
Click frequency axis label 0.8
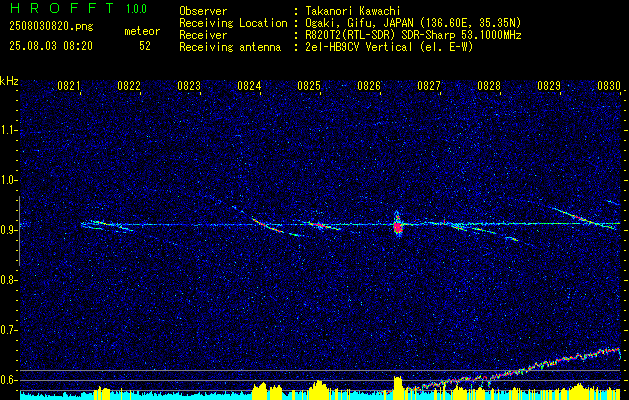8,280
